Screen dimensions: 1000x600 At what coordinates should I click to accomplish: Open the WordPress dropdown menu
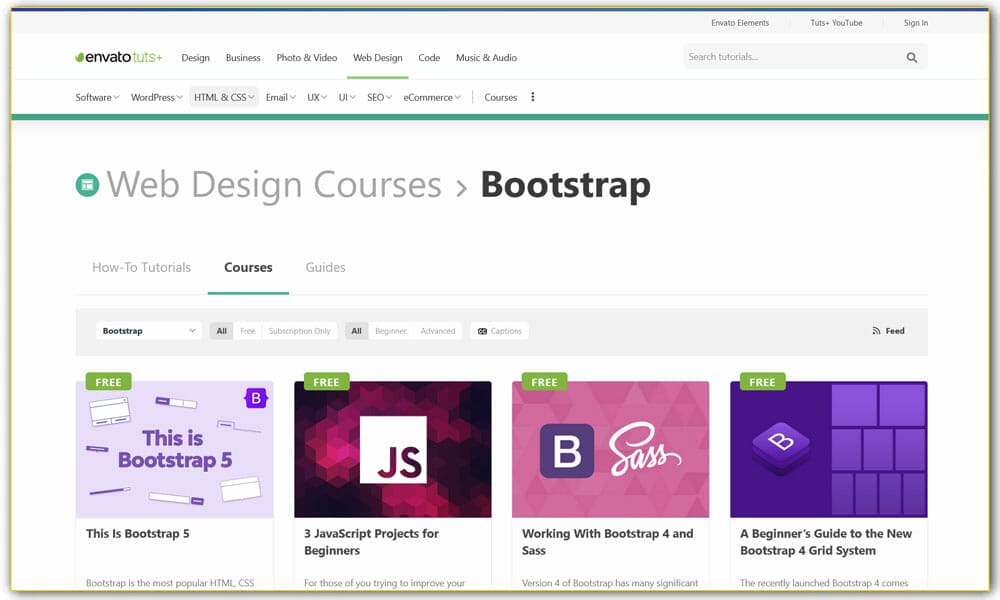[x=155, y=96]
